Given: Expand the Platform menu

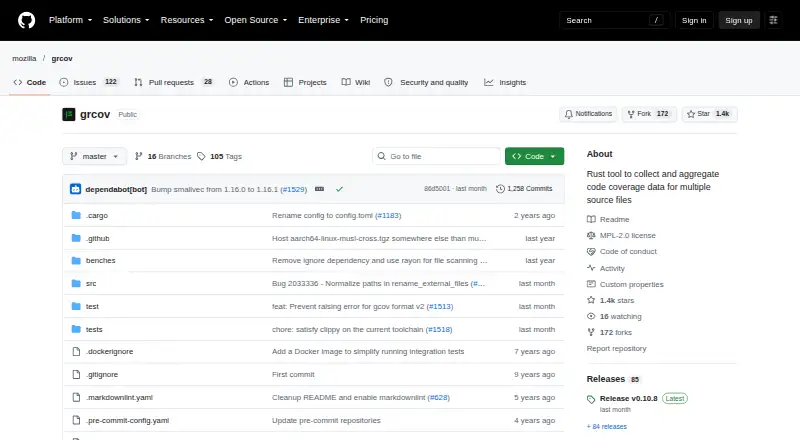Looking at the screenshot, I should pos(70,20).
